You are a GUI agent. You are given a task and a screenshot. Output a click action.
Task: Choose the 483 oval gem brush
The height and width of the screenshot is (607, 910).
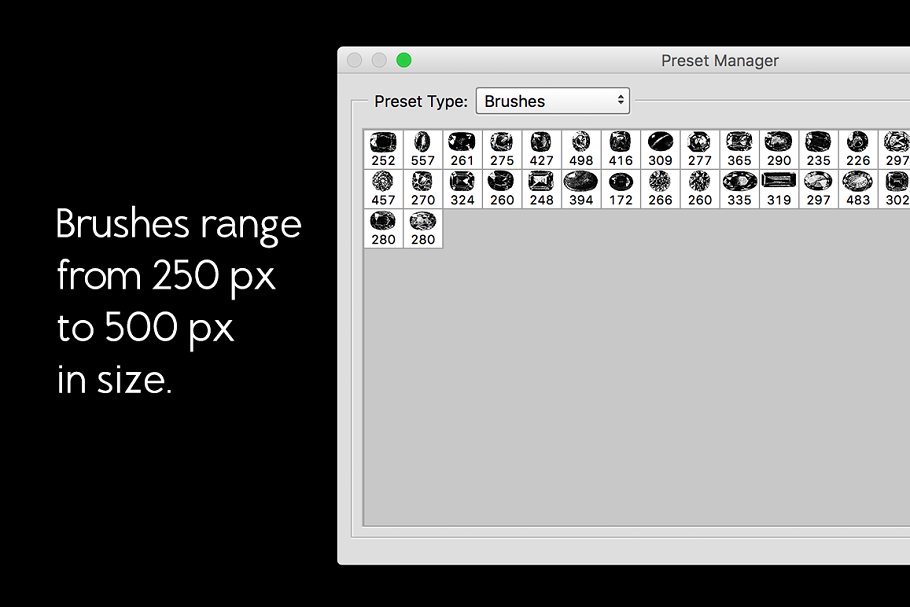858,188
